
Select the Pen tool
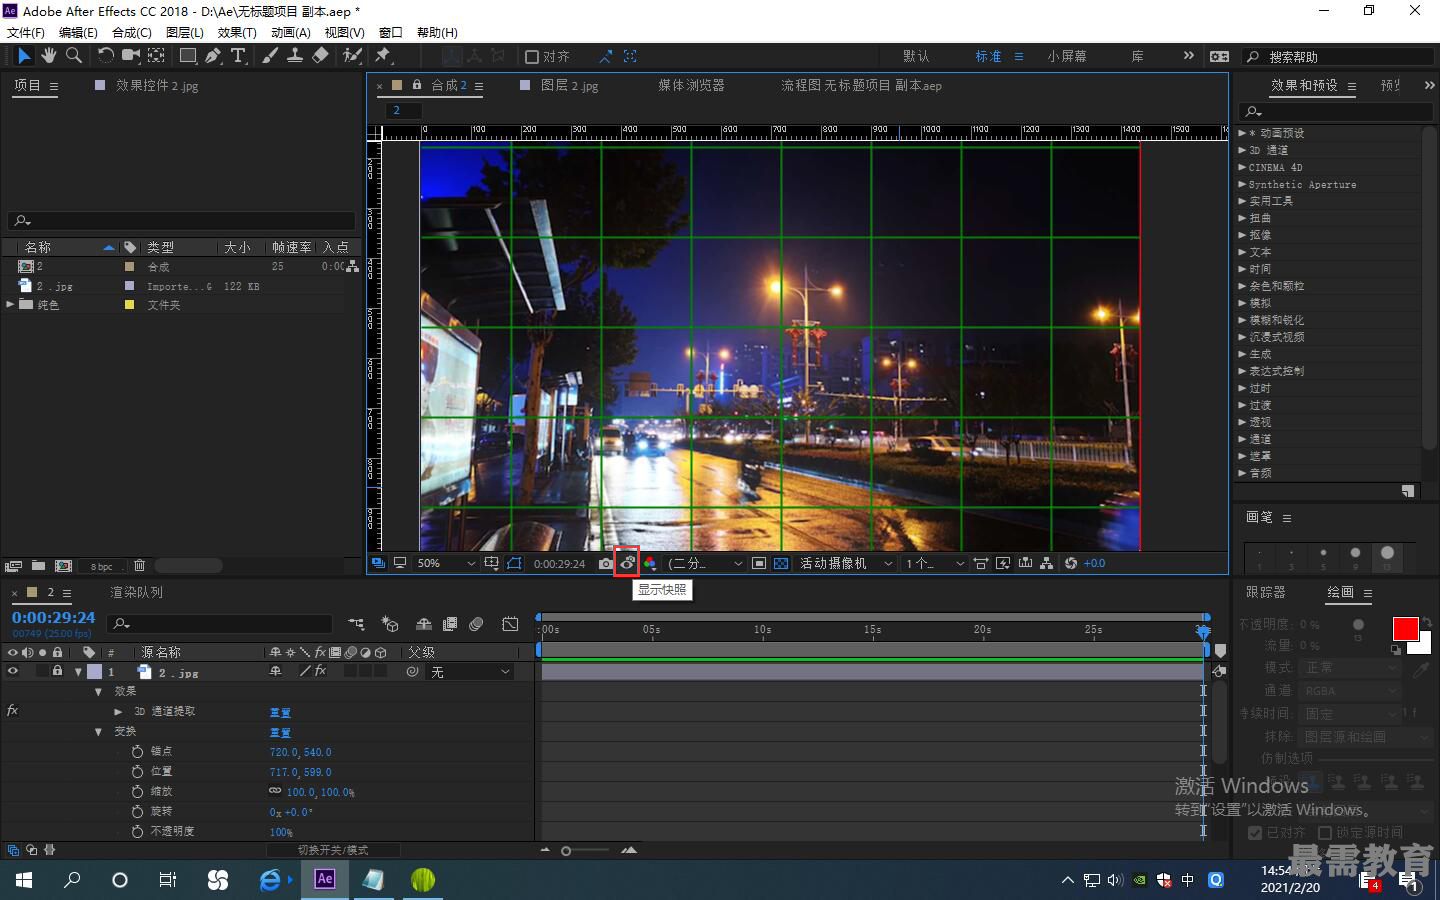click(x=212, y=56)
